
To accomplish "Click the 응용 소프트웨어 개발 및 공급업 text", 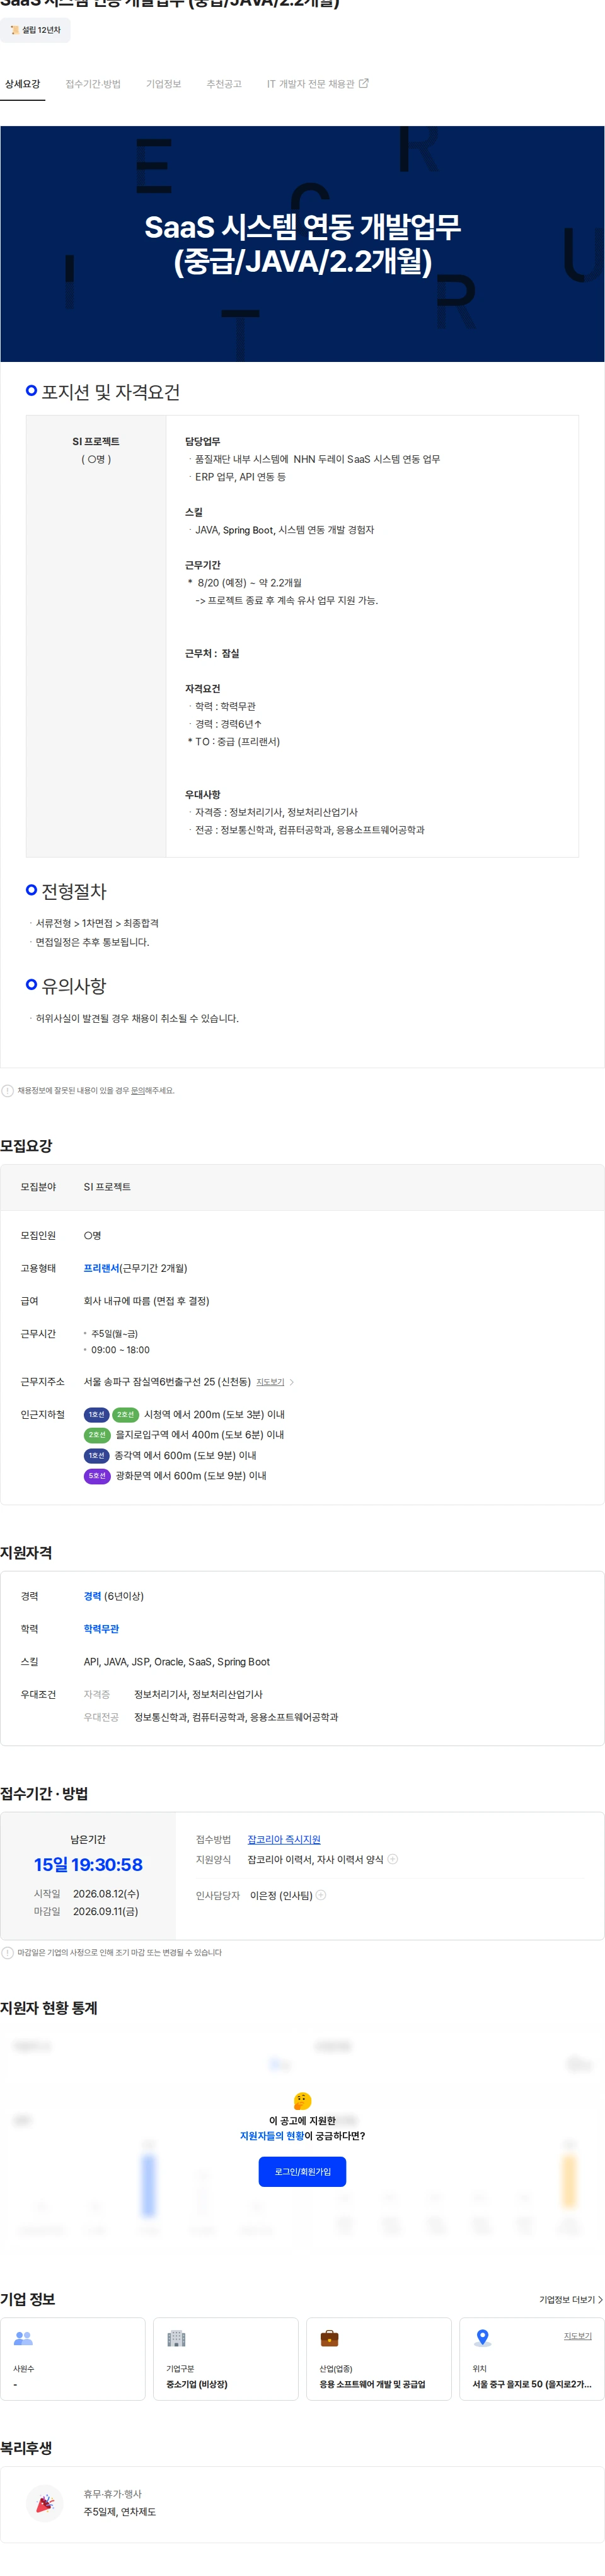I will pyautogui.click(x=372, y=2384).
